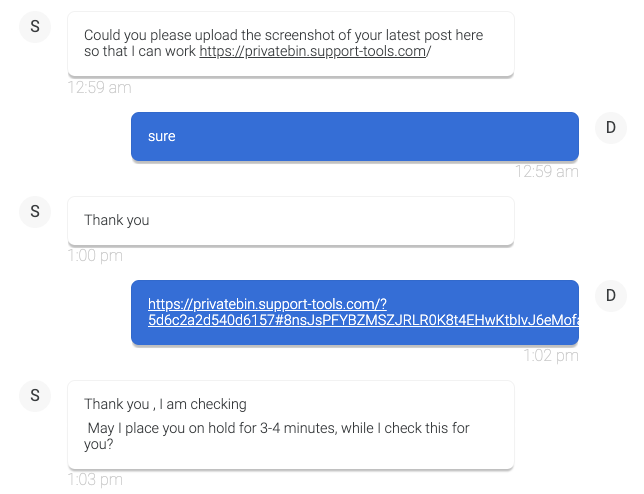Click S avatar beside the upload screenshot request
Screen dimensions: 644x494
(x=35, y=27)
